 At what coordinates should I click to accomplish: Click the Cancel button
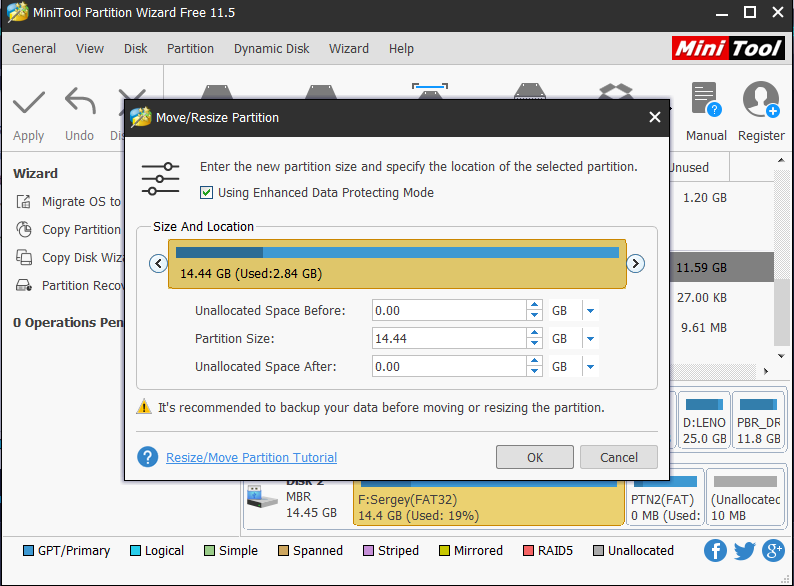tap(619, 457)
